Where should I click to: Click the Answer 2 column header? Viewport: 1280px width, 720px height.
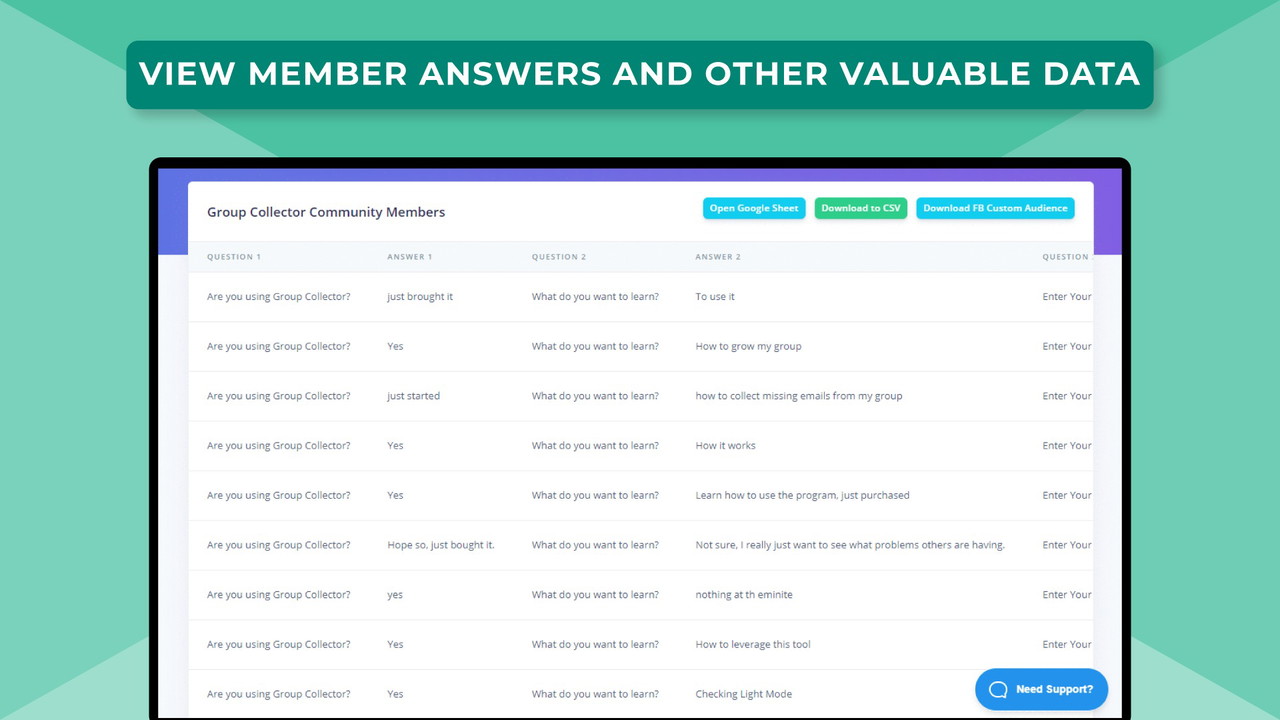coord(718,257)
